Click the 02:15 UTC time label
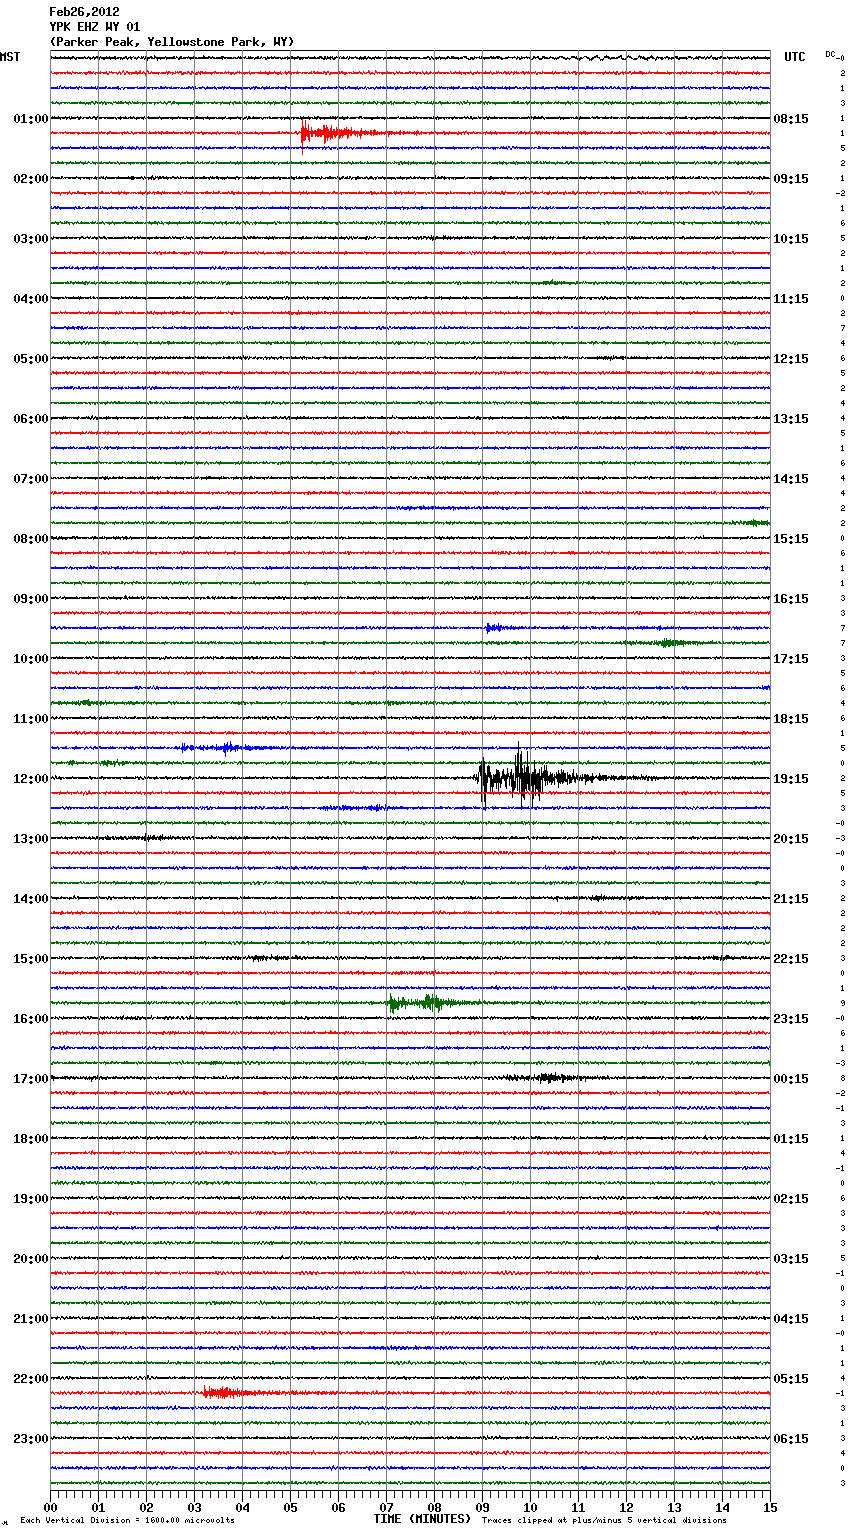The width and height of the screenshot is (850, 1534). 791,1199
